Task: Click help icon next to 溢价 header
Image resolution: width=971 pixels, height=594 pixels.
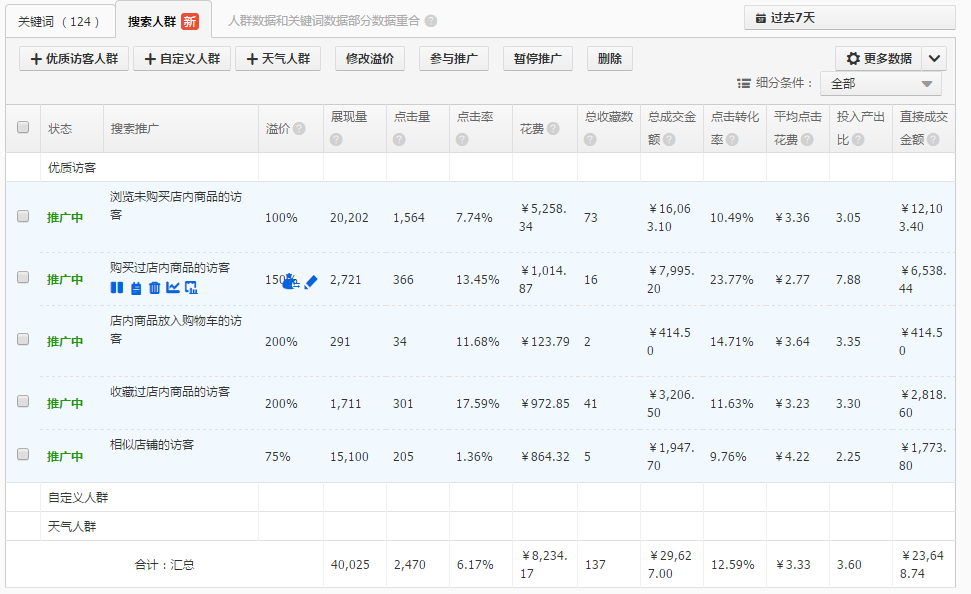Action: 299,129
